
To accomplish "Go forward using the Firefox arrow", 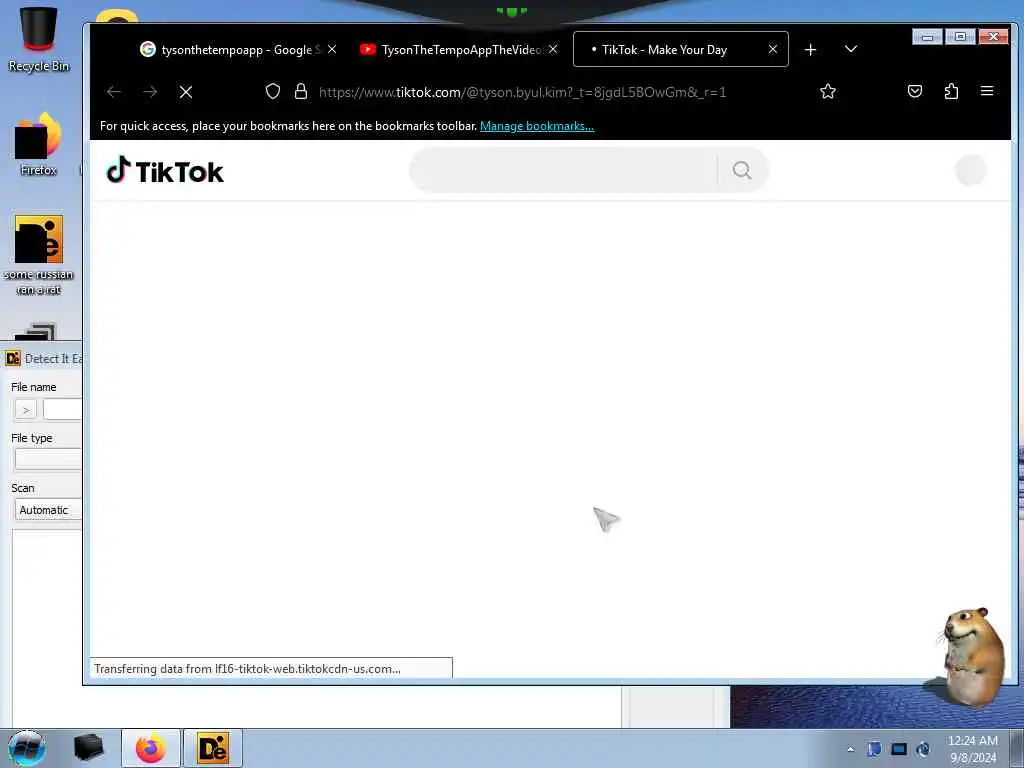I will tap(150, 92).
